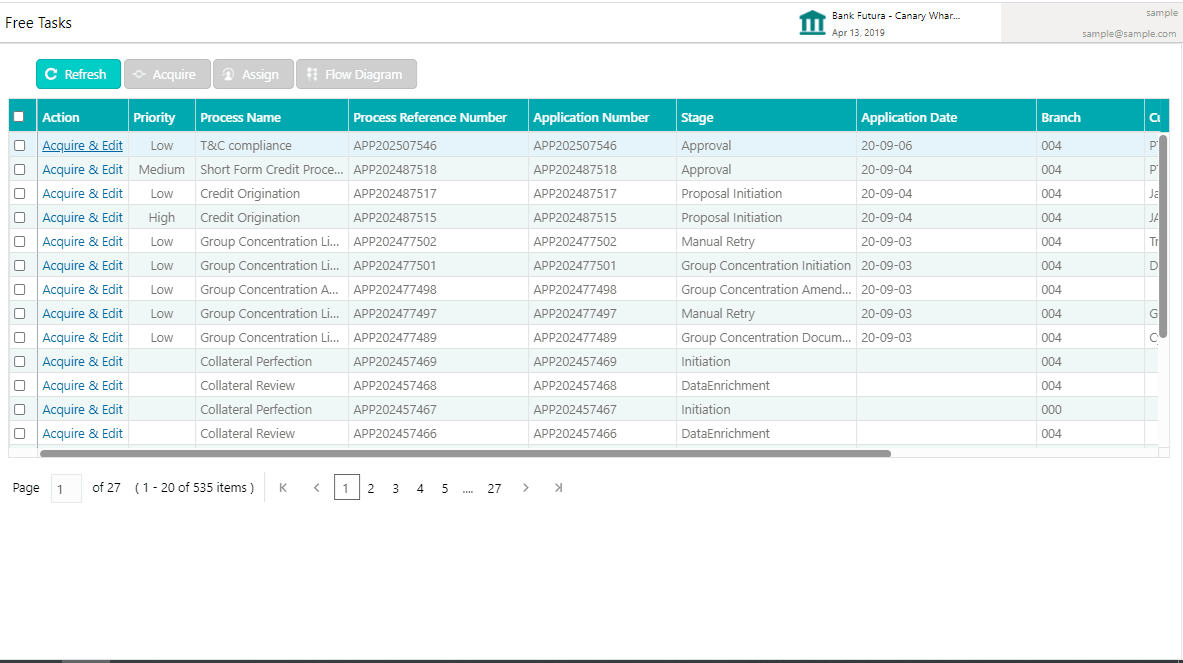Check the row for APP202507546
The width and height of the screenshot is (1183, 663).
point(20,146)
